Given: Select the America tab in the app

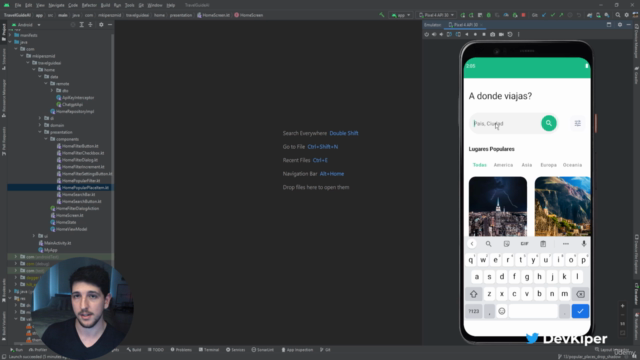Looking at the screenshot, I should (x=503, y=165).
